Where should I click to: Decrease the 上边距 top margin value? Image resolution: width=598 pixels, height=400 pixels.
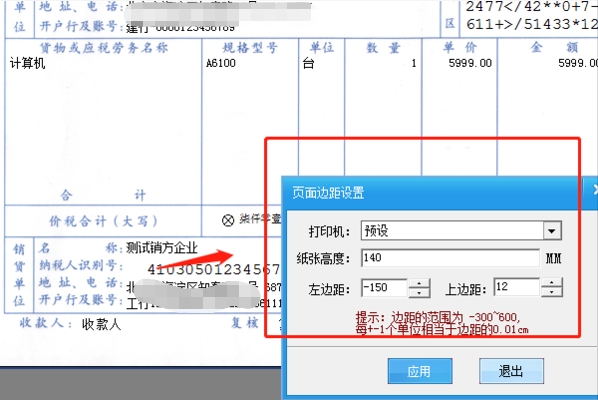point(551,292)
